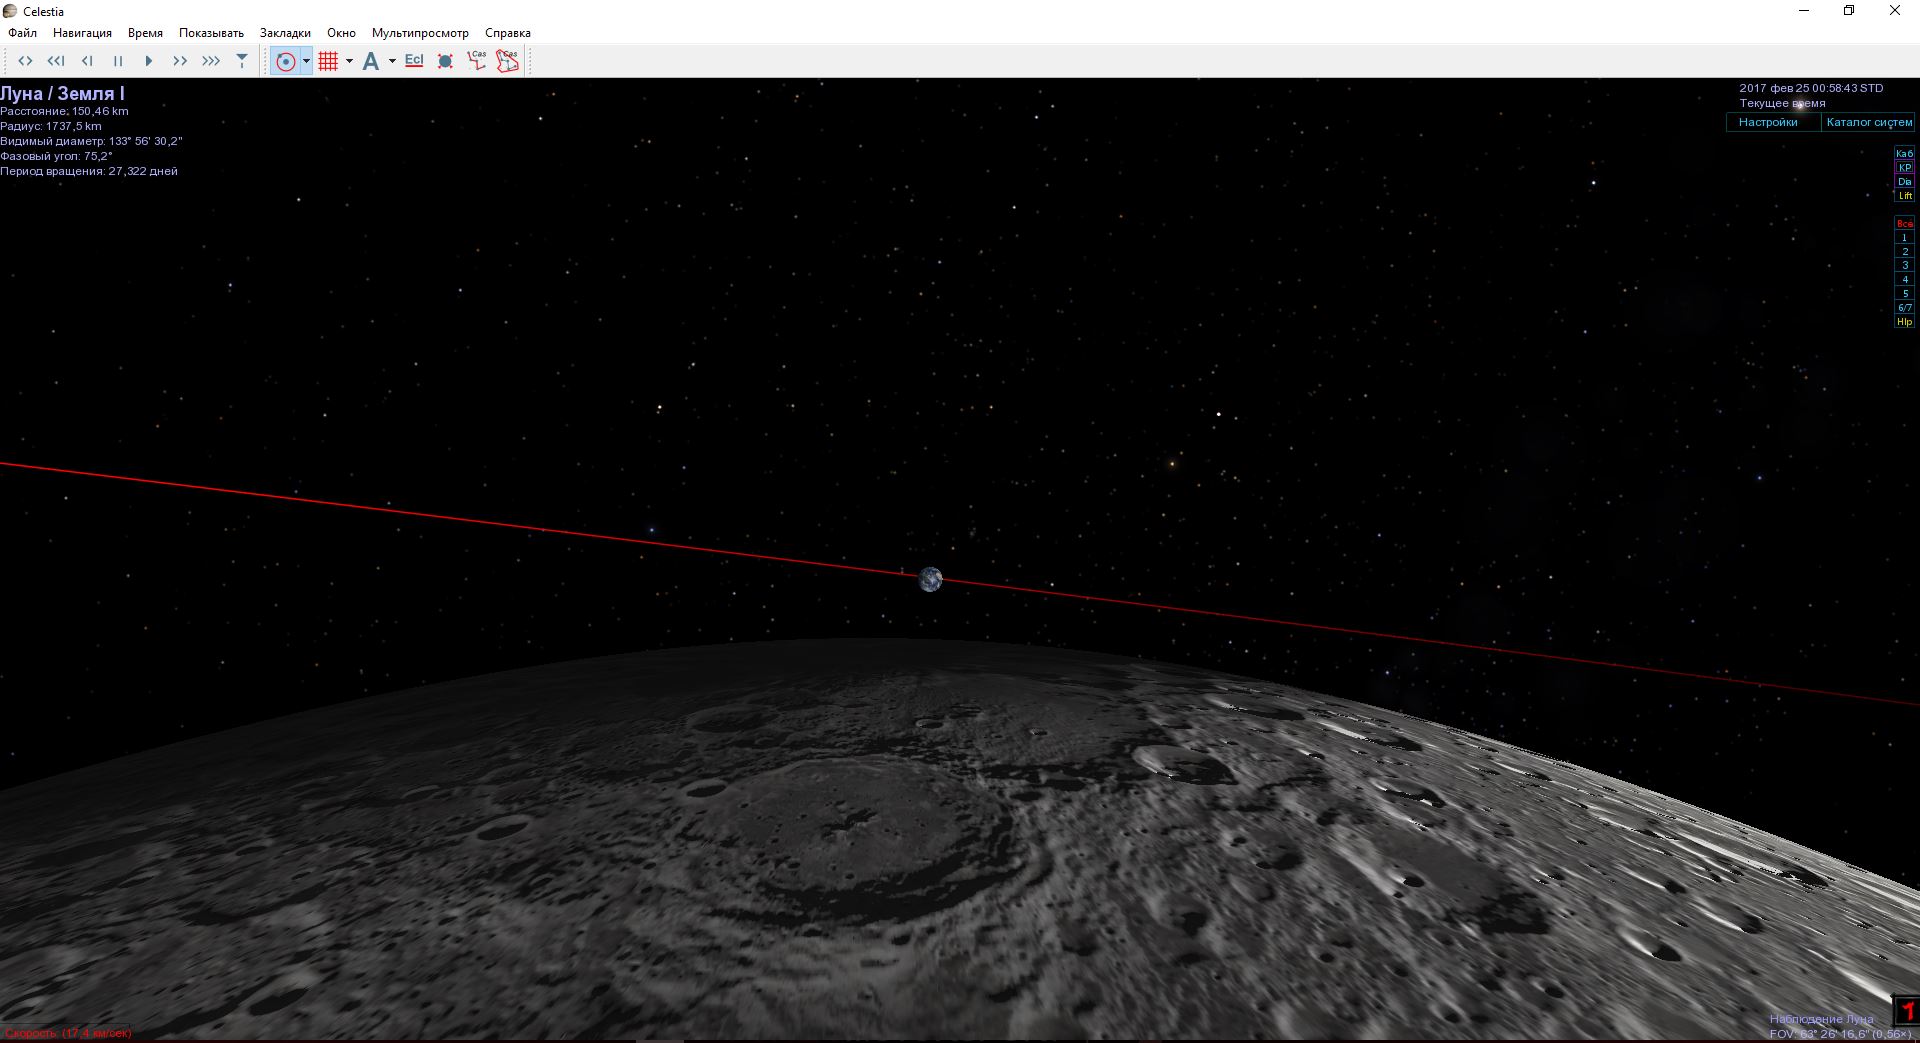
Task: Click the Lift side button
Action: tap(1904, 196)
